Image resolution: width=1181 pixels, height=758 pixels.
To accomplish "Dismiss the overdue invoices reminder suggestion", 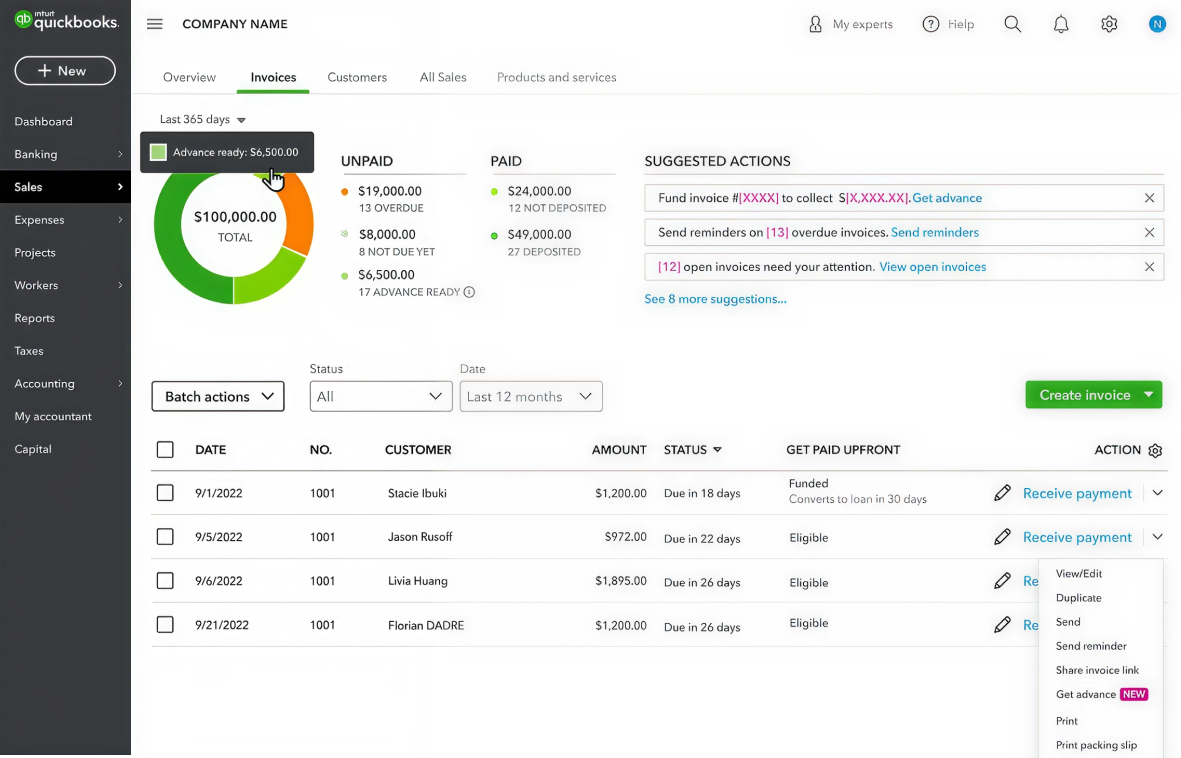I will tap(1149, 232).
